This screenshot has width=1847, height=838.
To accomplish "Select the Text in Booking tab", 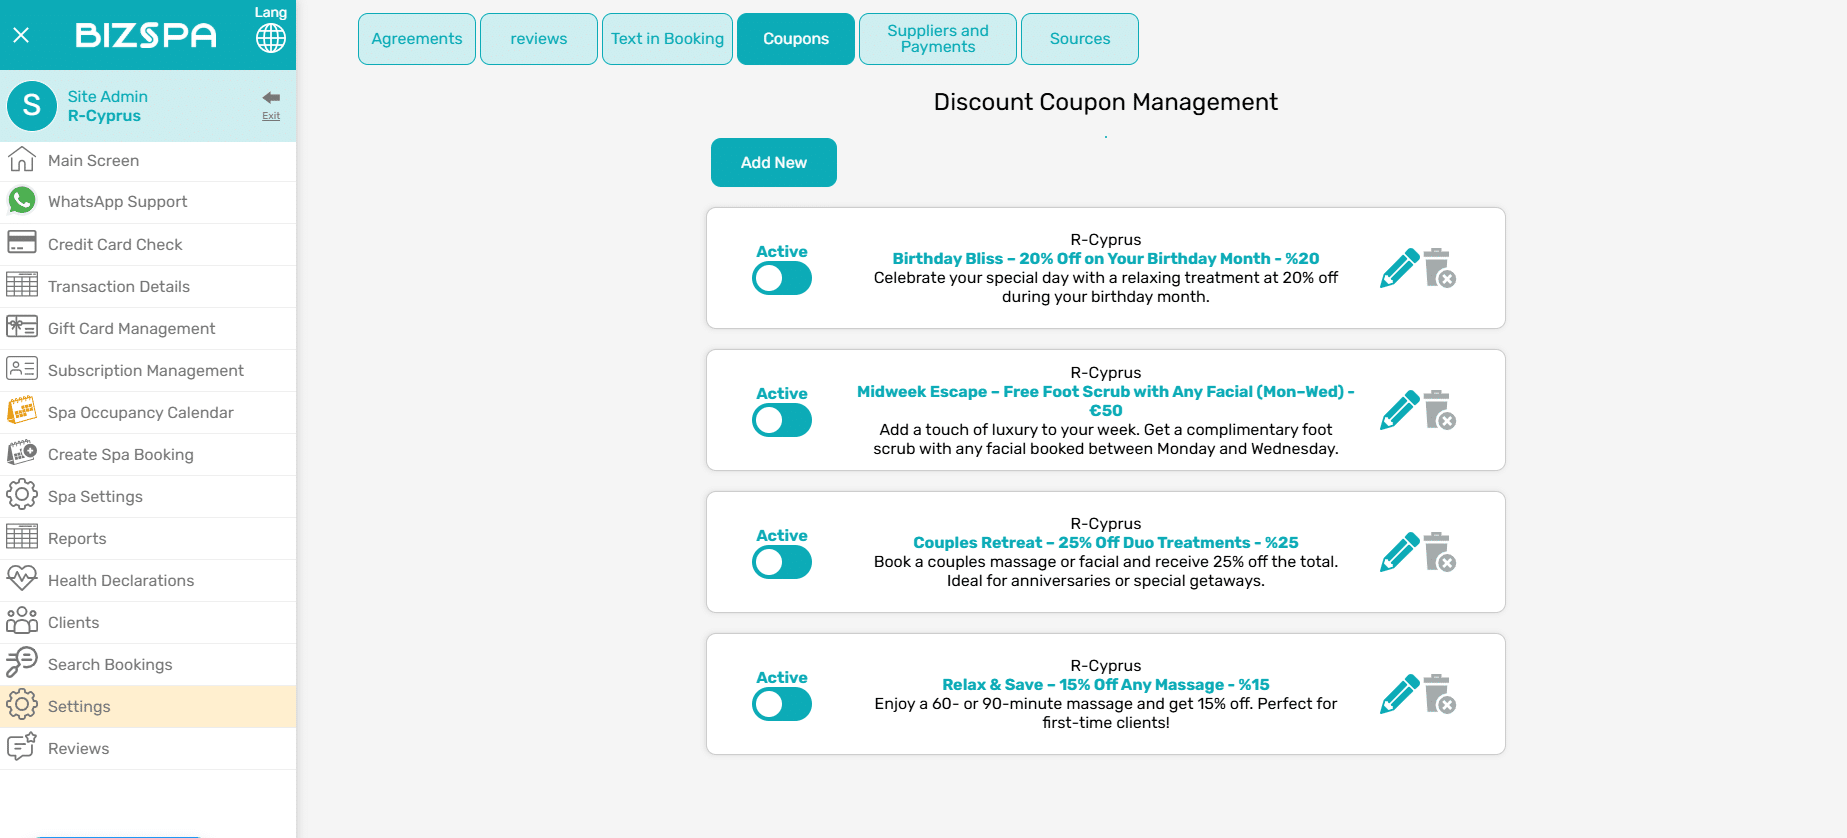I will (667, 39).
